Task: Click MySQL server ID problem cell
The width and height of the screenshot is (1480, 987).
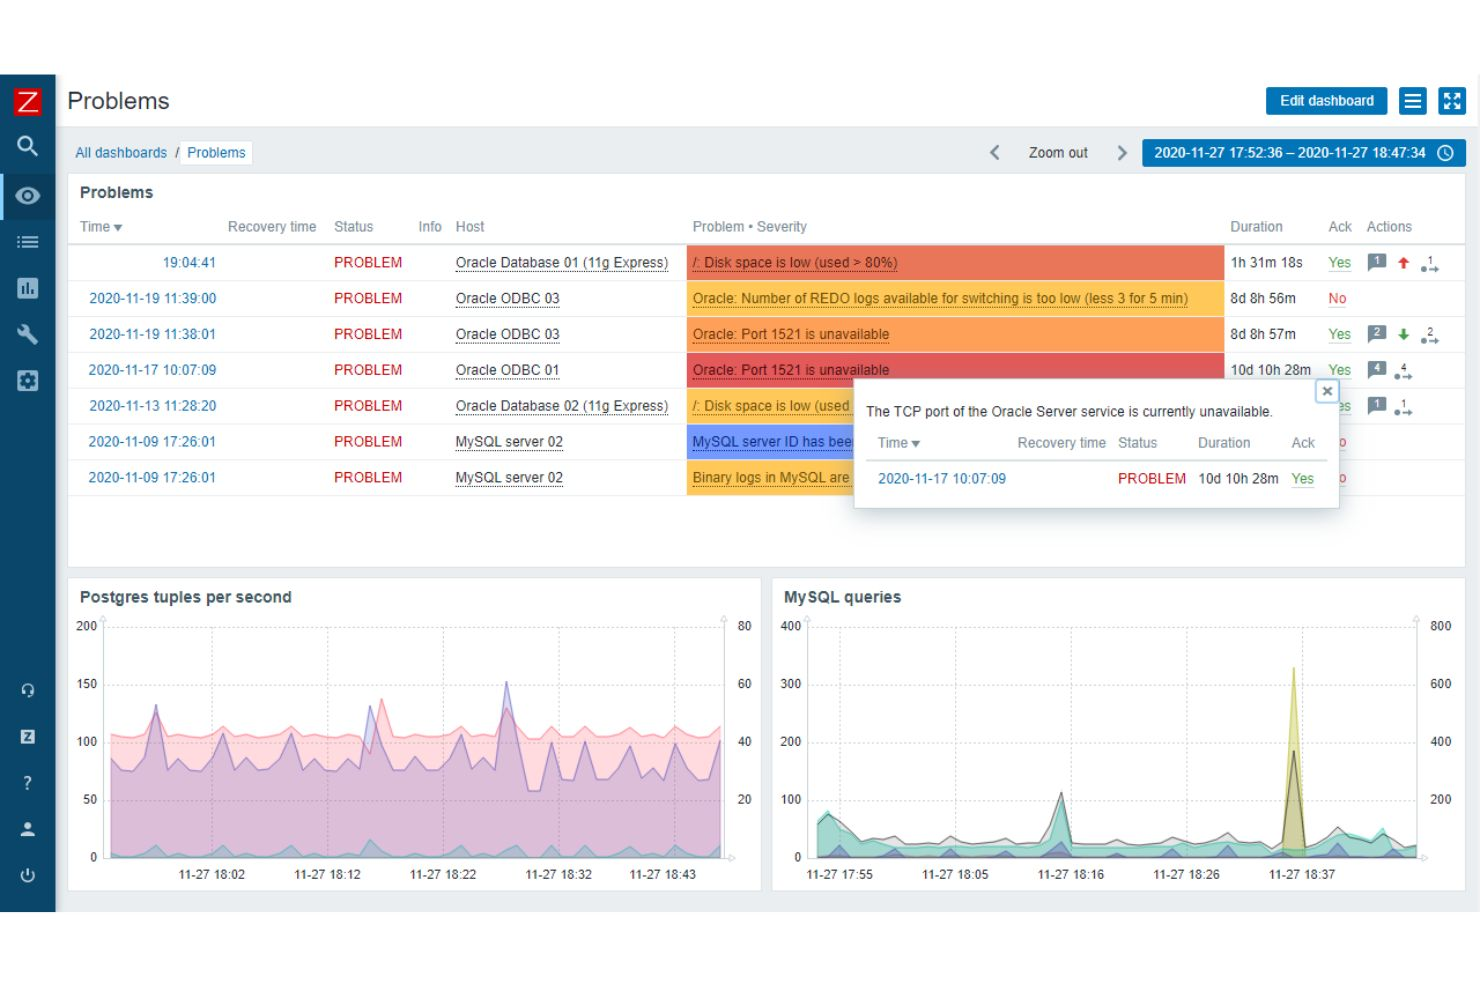Action: [771, 442]
